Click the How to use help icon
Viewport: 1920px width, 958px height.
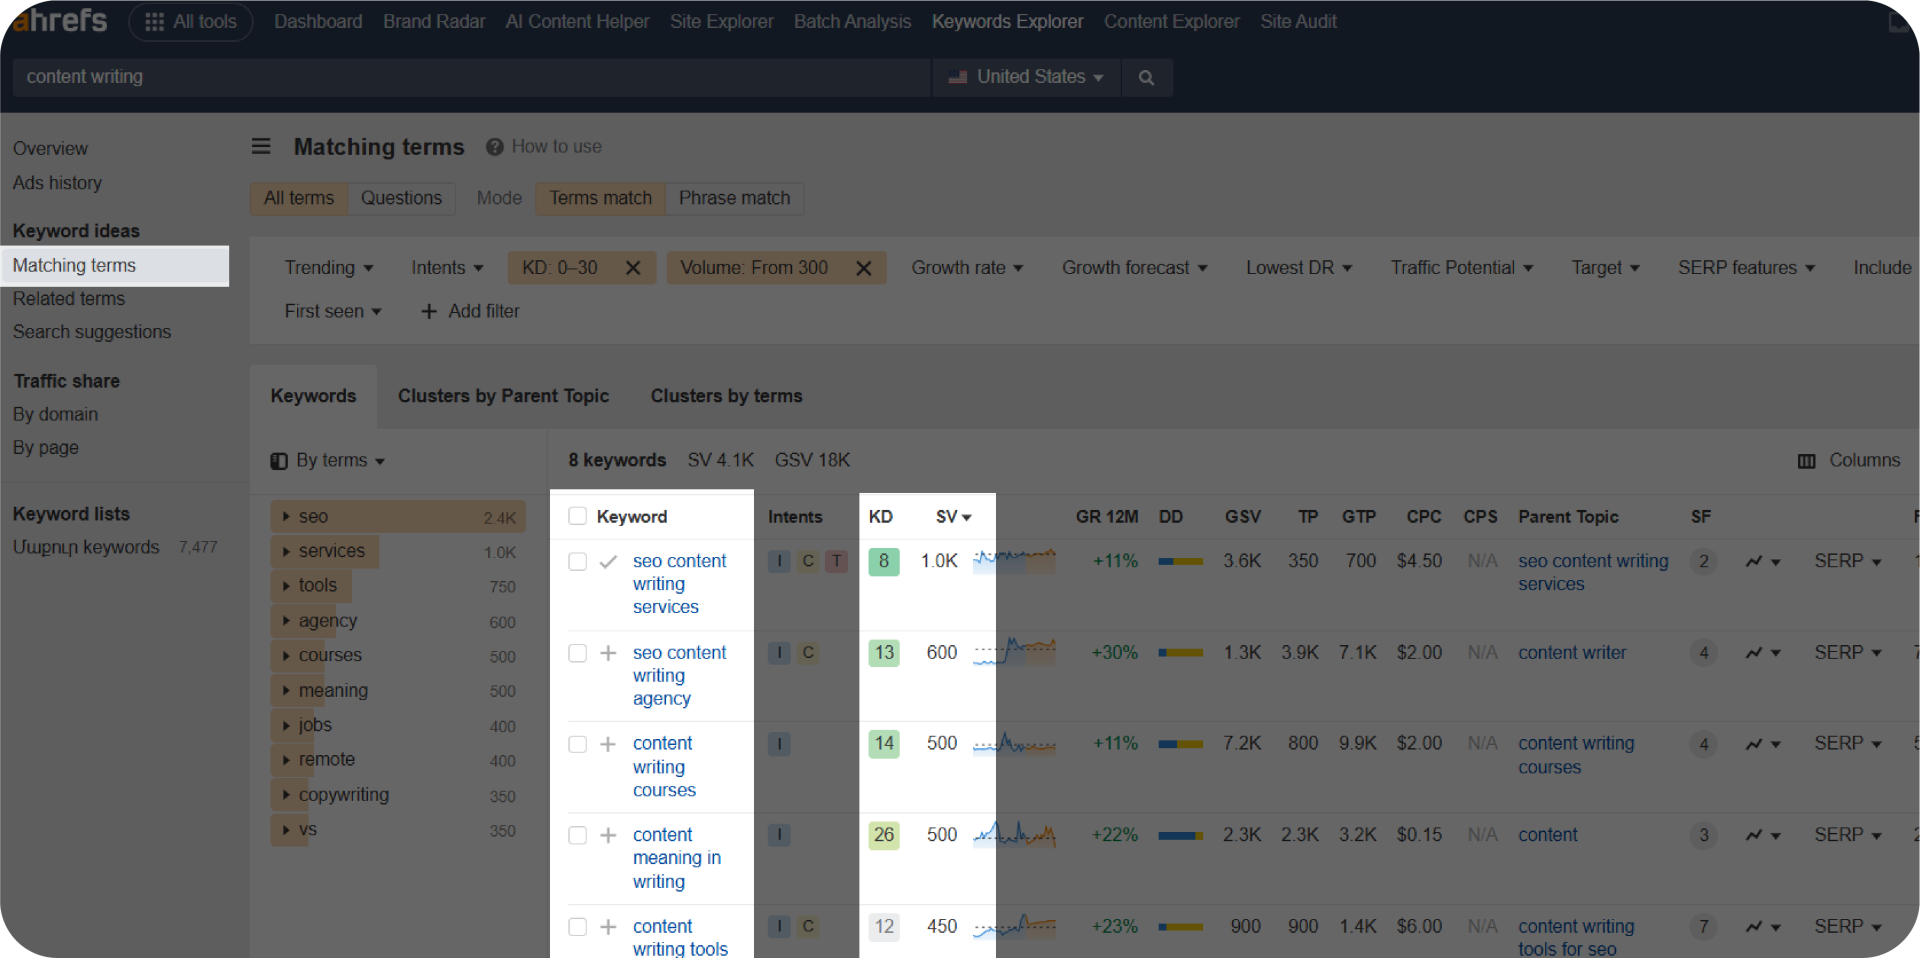(494, 147)
